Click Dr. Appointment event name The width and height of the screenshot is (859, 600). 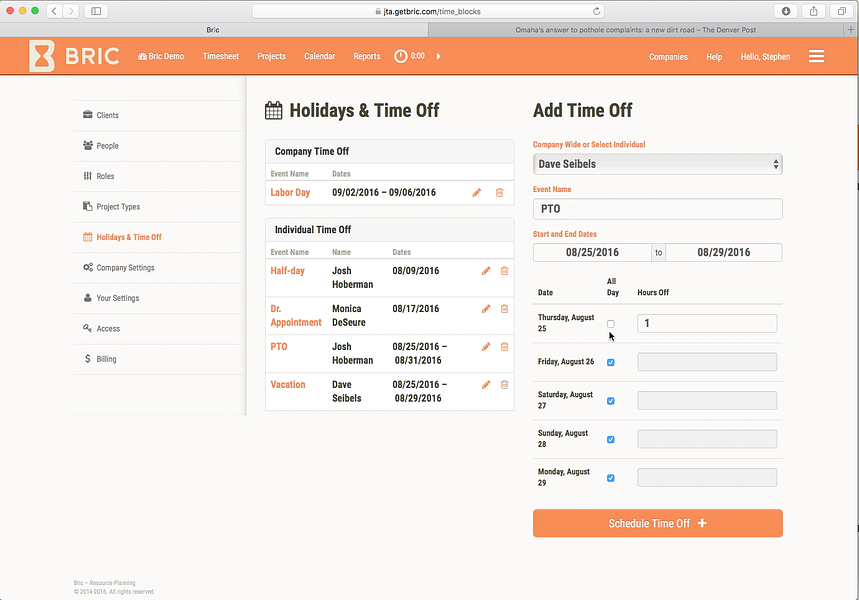[x=296, y=316]
